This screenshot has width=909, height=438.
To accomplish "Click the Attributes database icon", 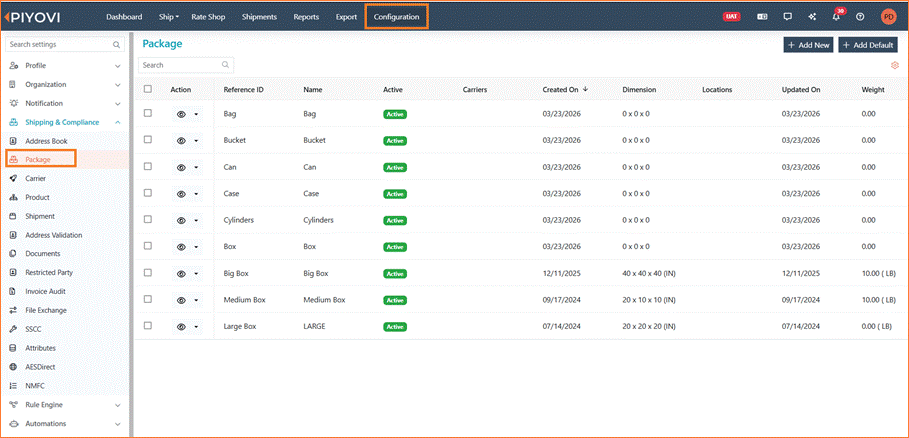I will coord(13,348).
